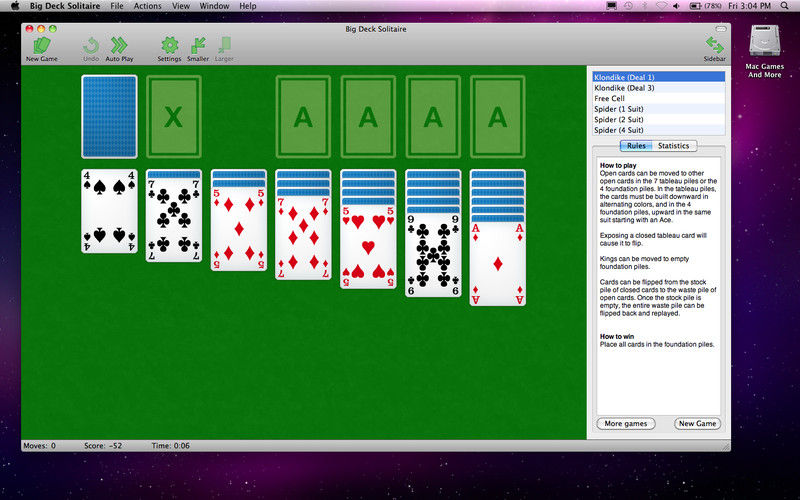Viewport: 800px width, 500px height.
Task: Click the 5 of diamonds card
Action: click(239, 229)
